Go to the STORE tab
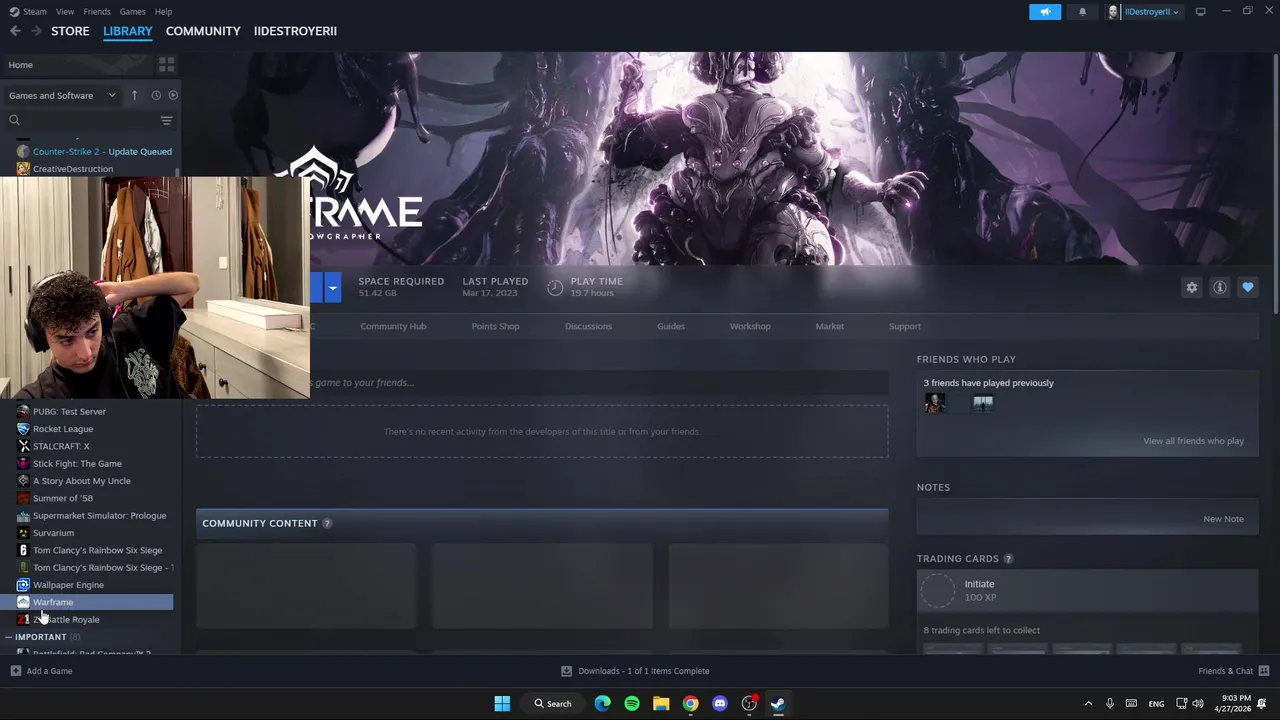 tap(70, 31)
